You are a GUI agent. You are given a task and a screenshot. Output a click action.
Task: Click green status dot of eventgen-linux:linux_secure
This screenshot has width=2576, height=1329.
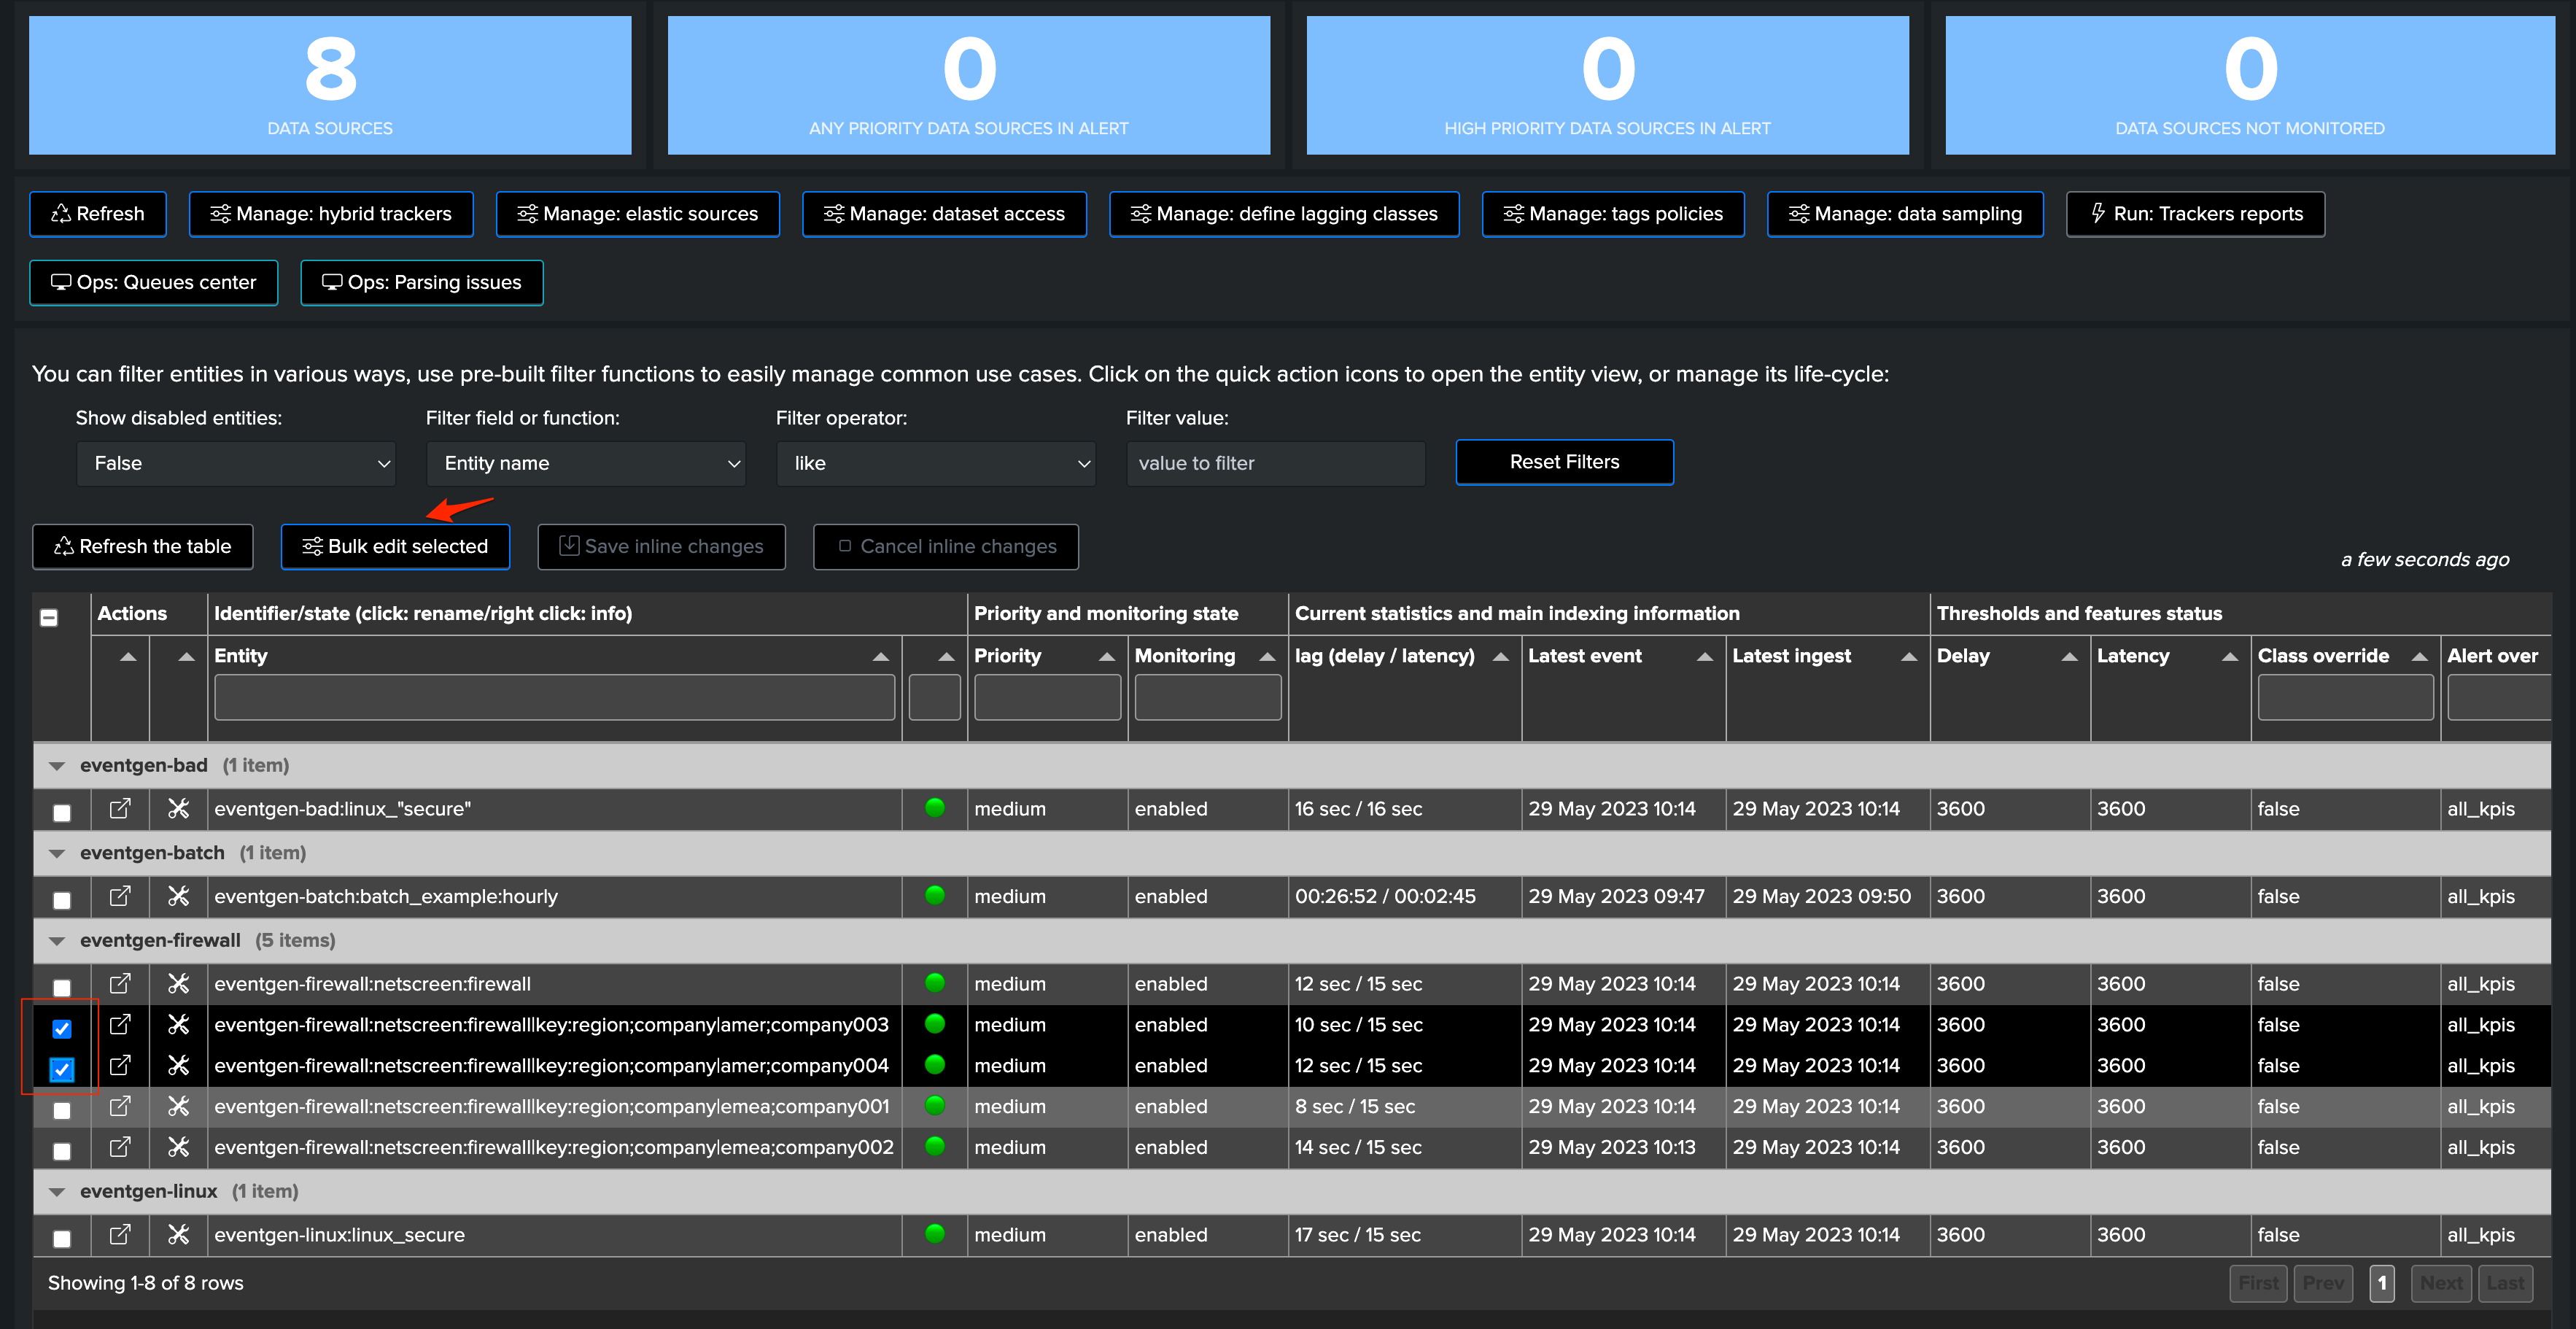(x=935, y=1234)
